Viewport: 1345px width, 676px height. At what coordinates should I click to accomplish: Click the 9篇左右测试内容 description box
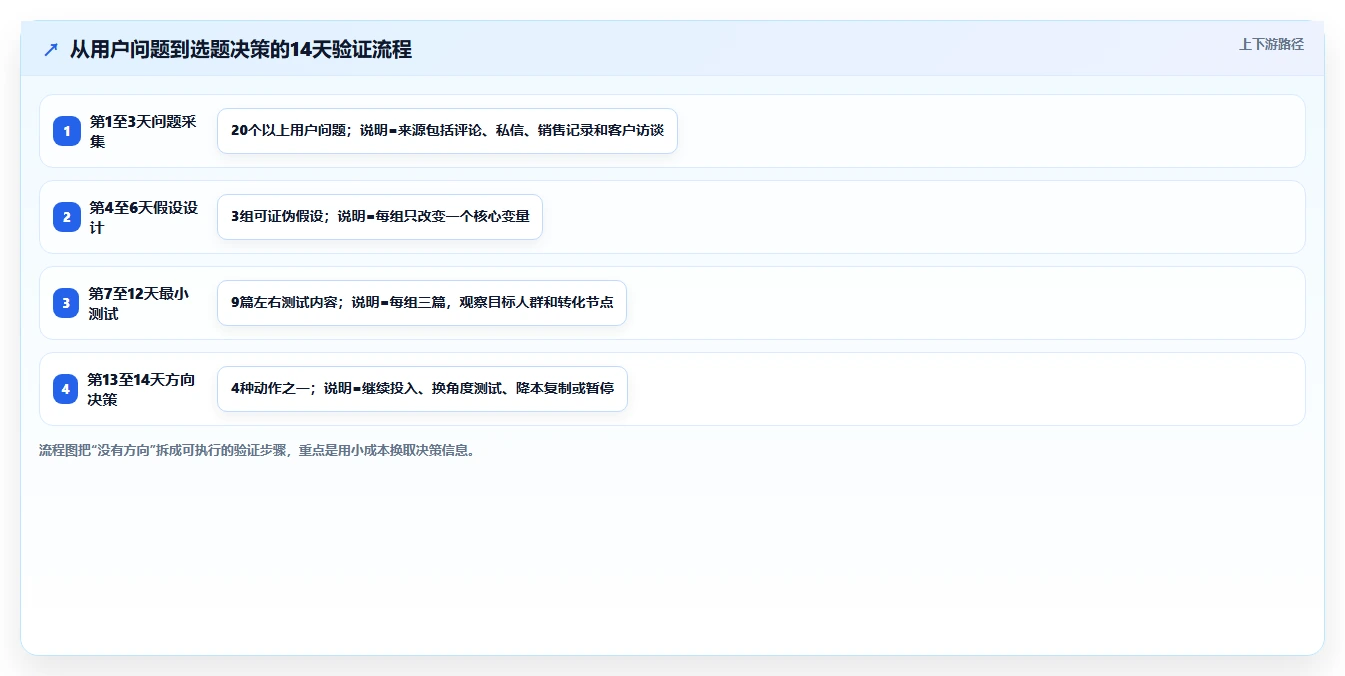pos(422,303)
